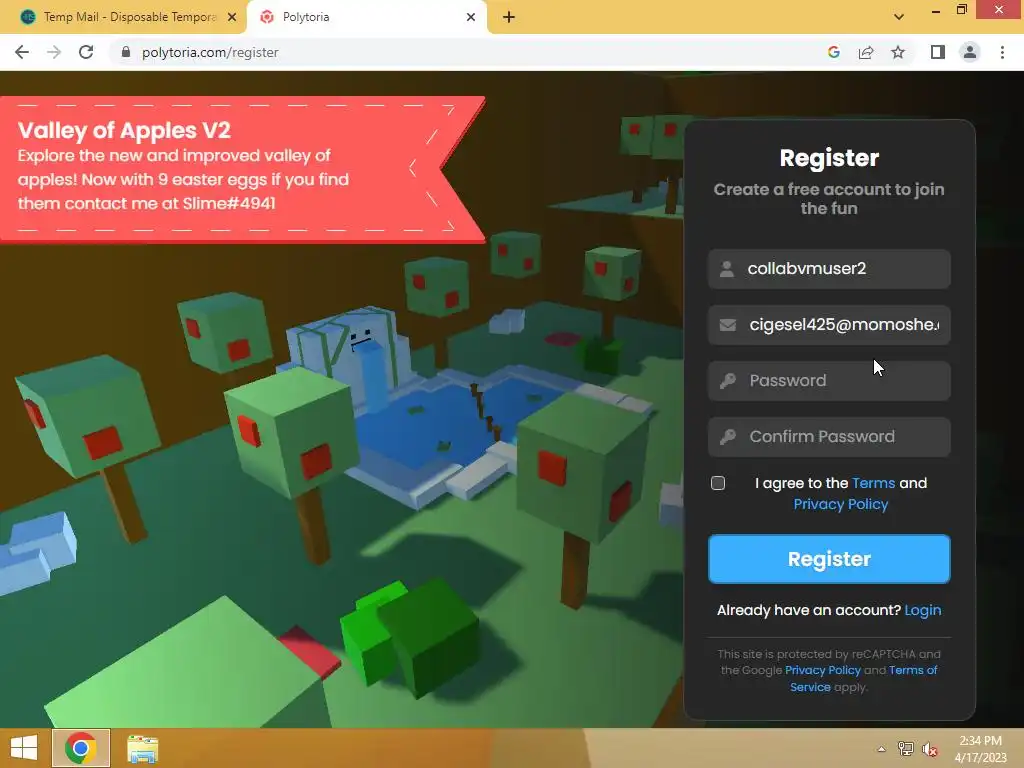Close the Temp Mail tab

pos(232,17)
